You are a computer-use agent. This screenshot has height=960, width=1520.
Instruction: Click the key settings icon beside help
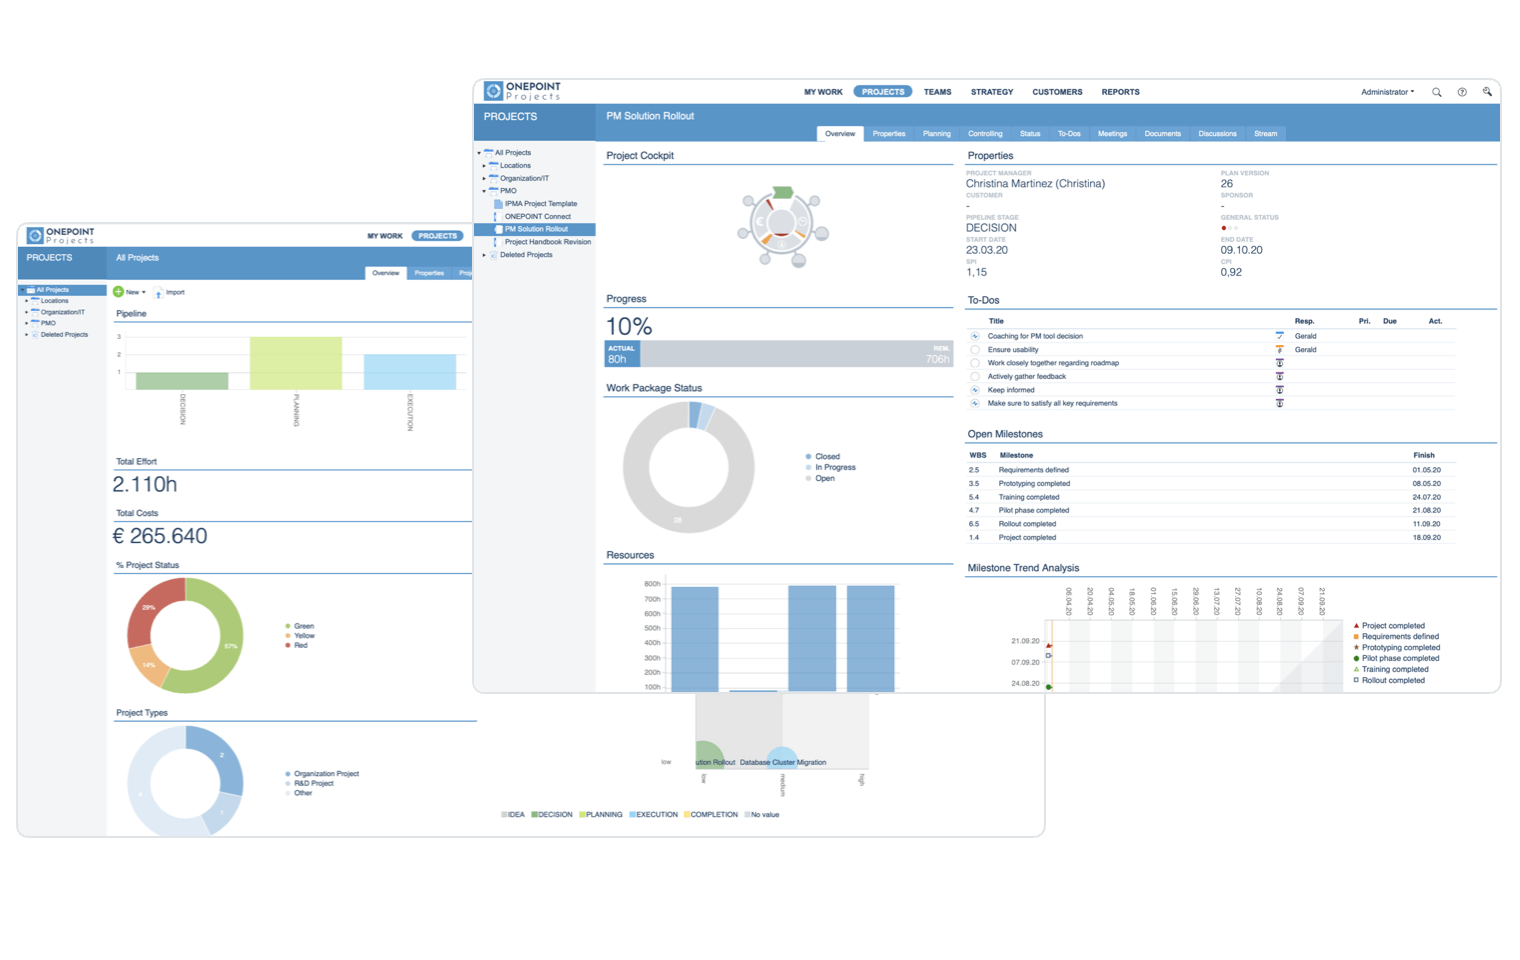[1487, 92]
